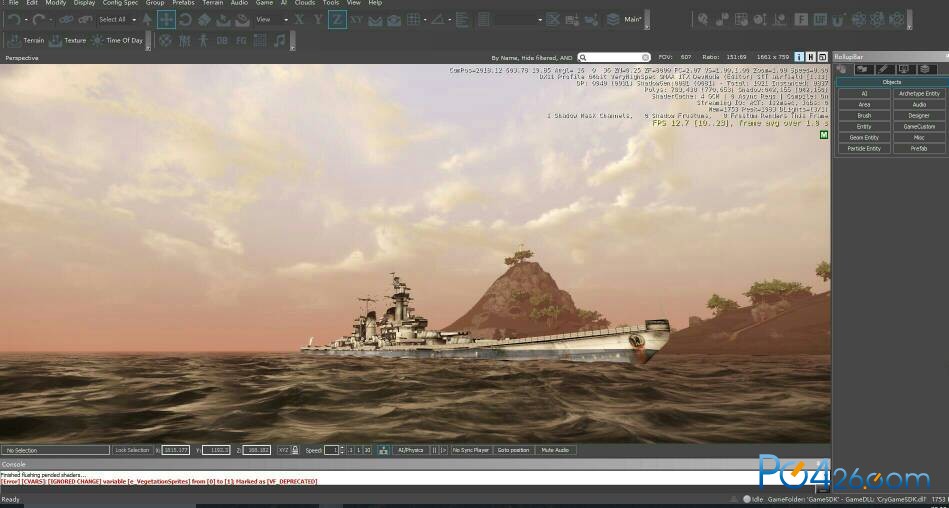Click the UI editor toolbar icon
Image resolution: width=949 pixels, height=508 pixels.
click(x=819, y=19)
